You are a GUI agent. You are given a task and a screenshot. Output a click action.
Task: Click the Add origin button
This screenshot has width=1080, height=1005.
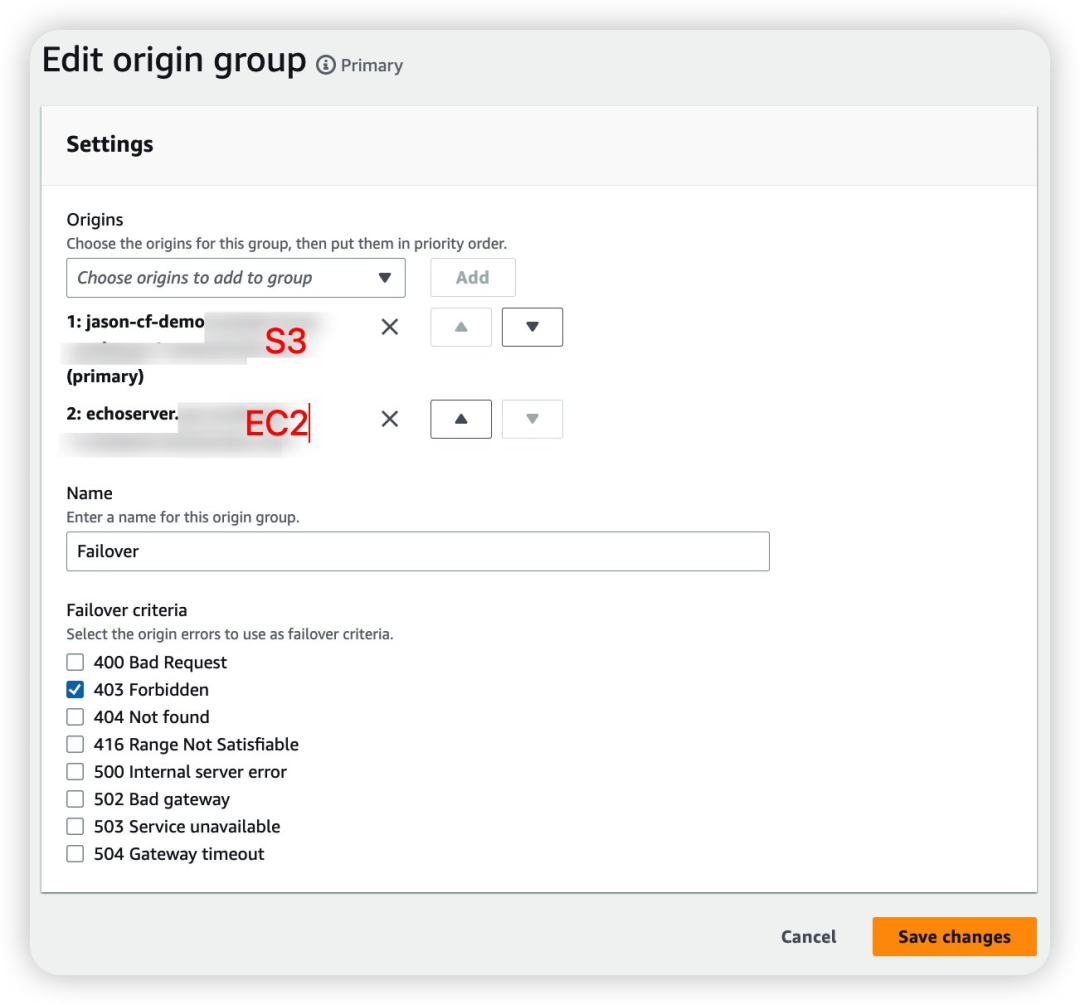coord(473,278)
